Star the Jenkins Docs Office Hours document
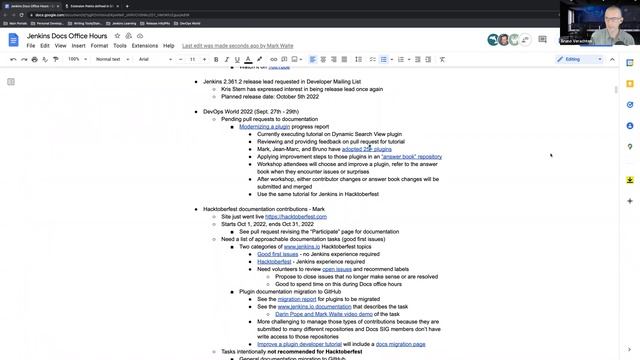 117,36
